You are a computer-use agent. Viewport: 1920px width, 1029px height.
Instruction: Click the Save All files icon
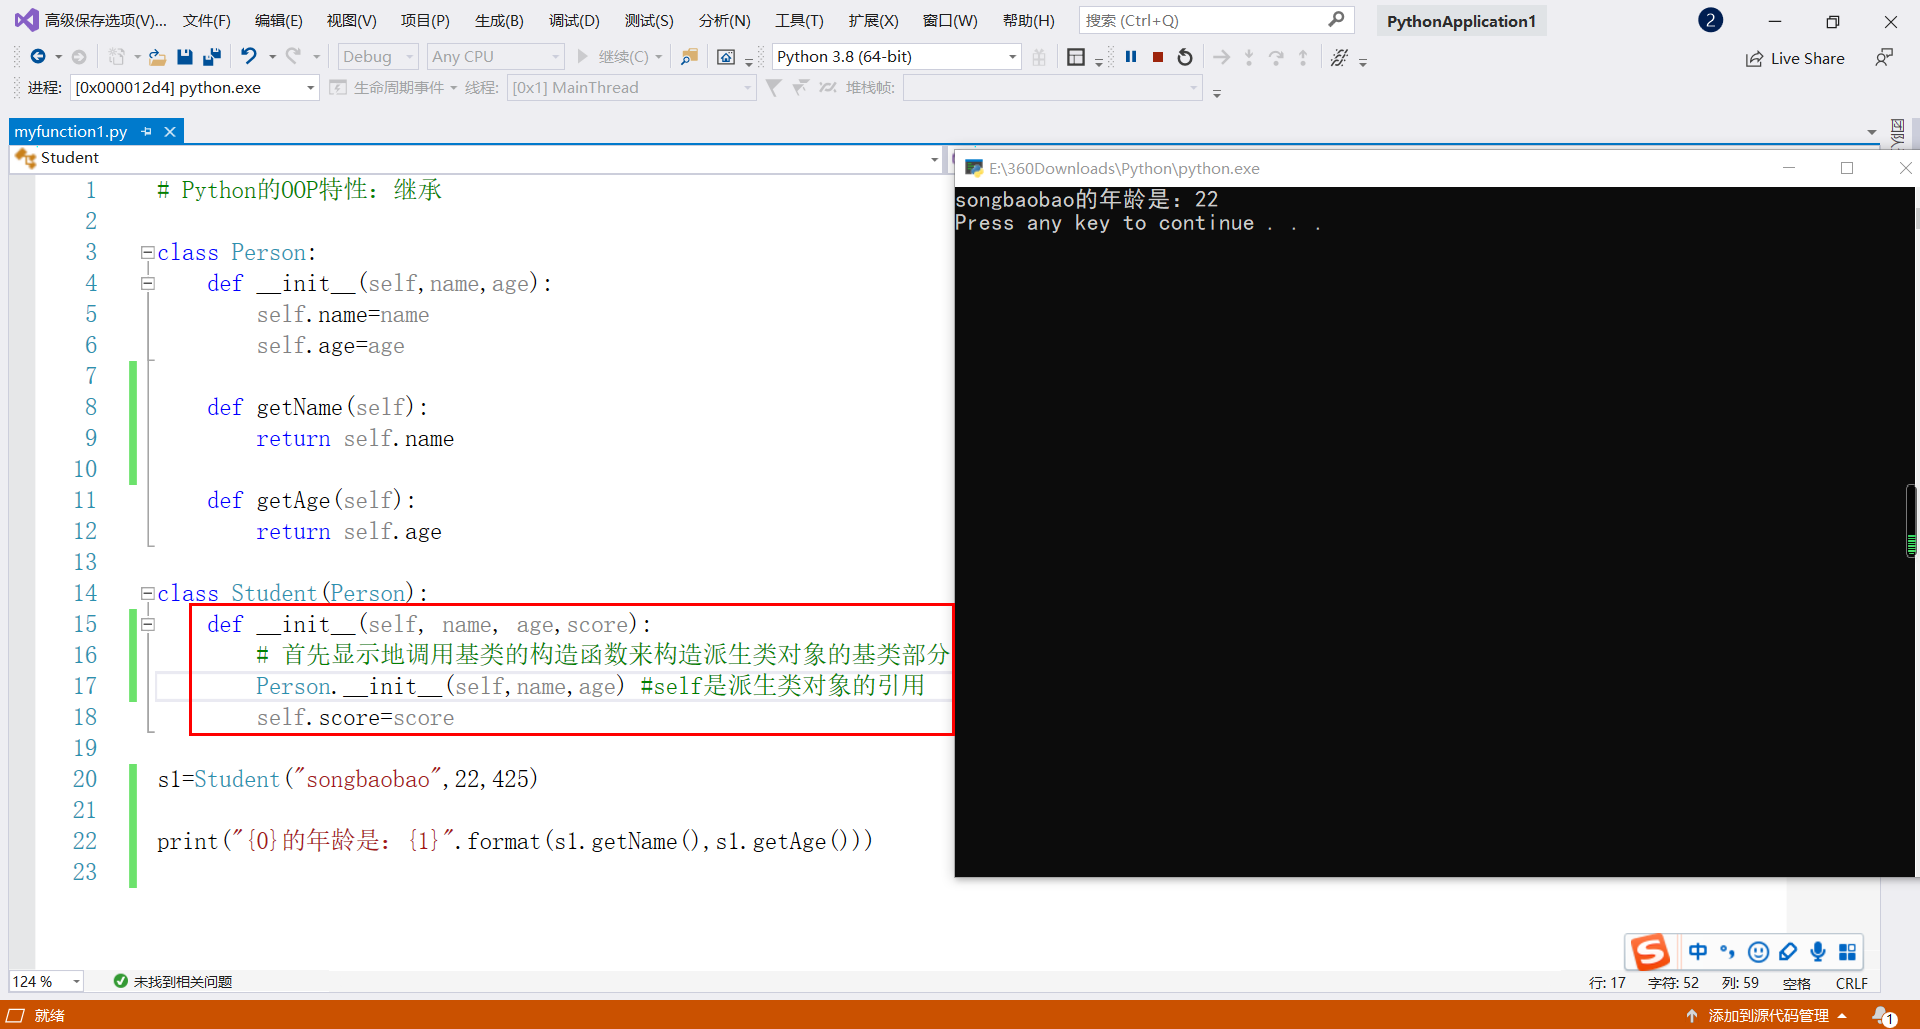[211, 57]
